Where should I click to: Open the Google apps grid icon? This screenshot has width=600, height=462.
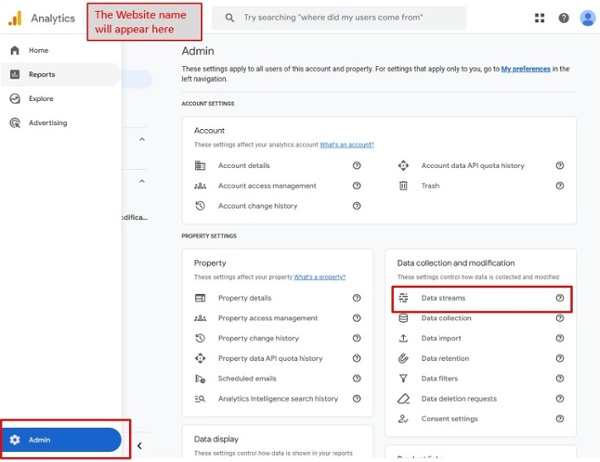540,18
